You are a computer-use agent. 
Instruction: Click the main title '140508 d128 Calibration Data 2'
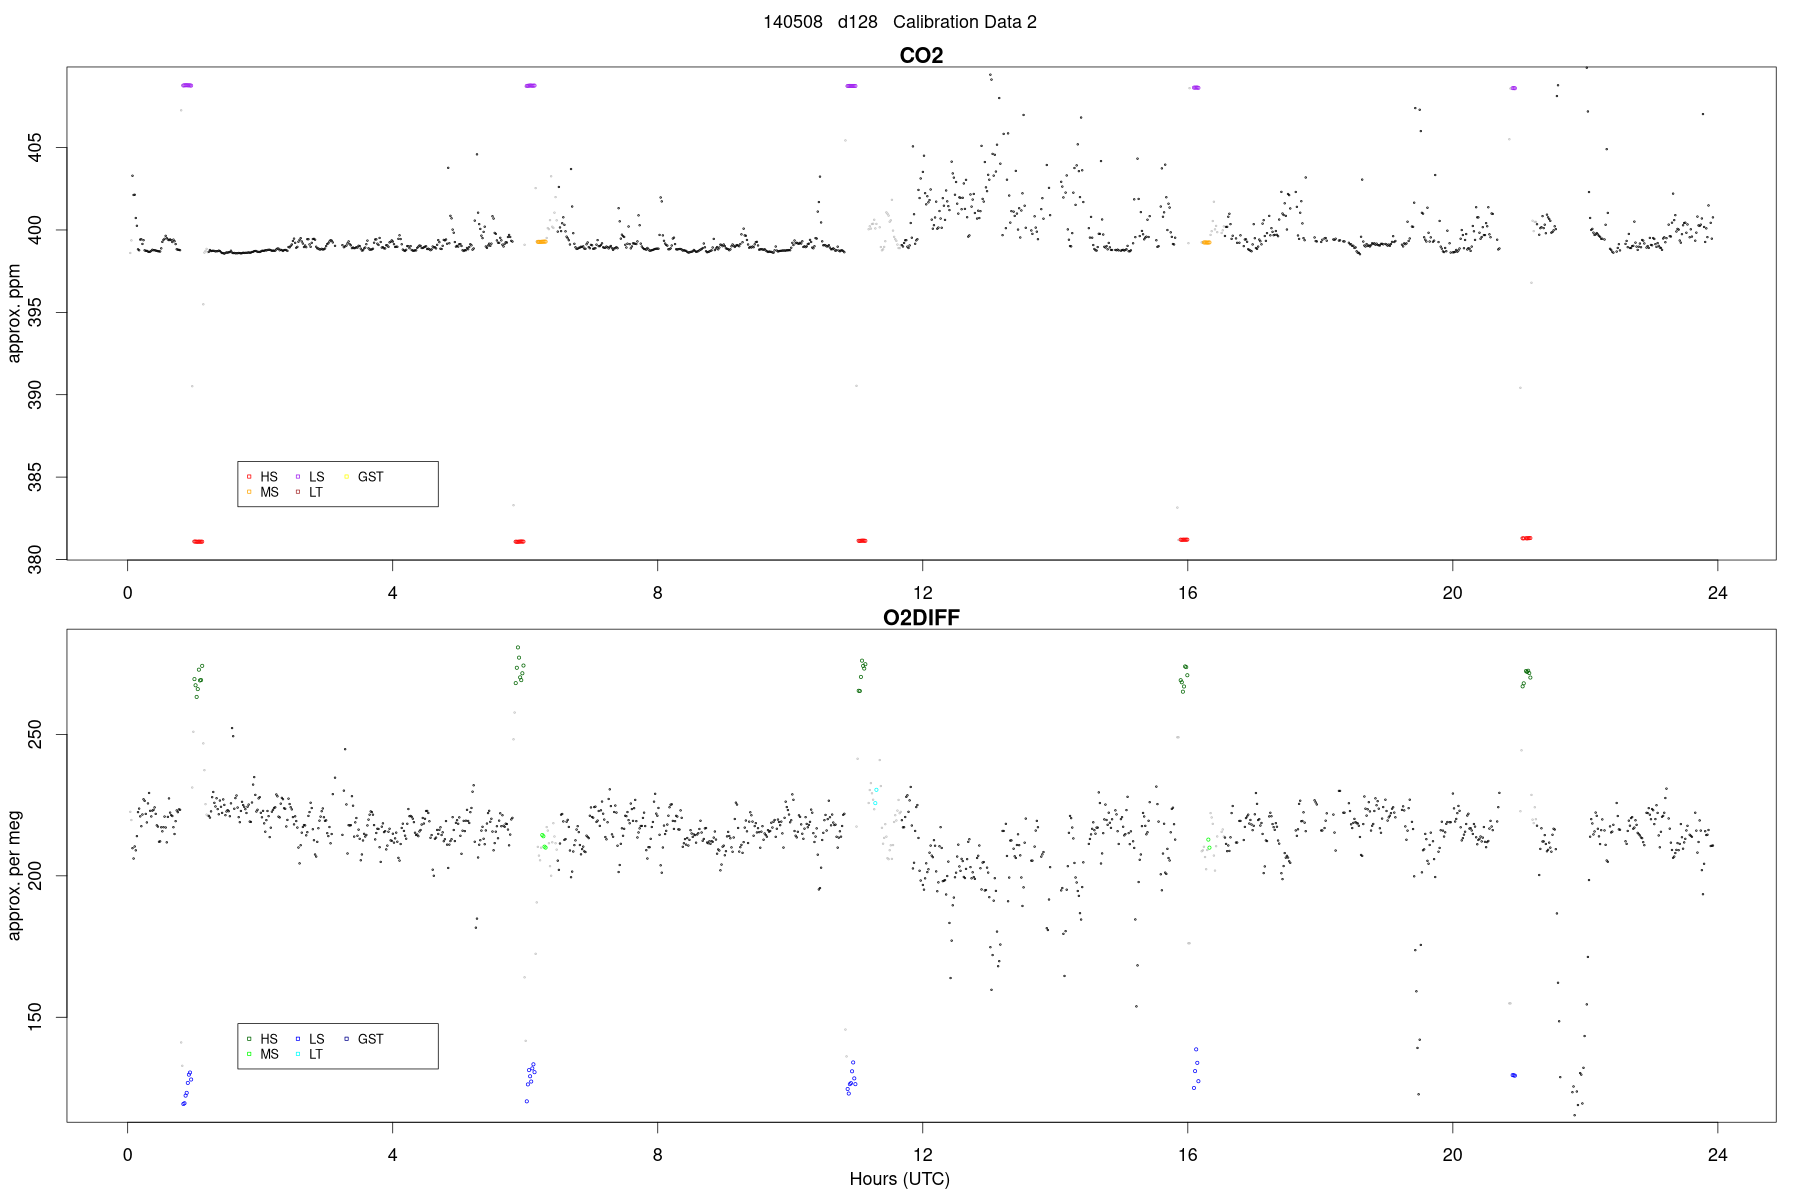point(900,22)
